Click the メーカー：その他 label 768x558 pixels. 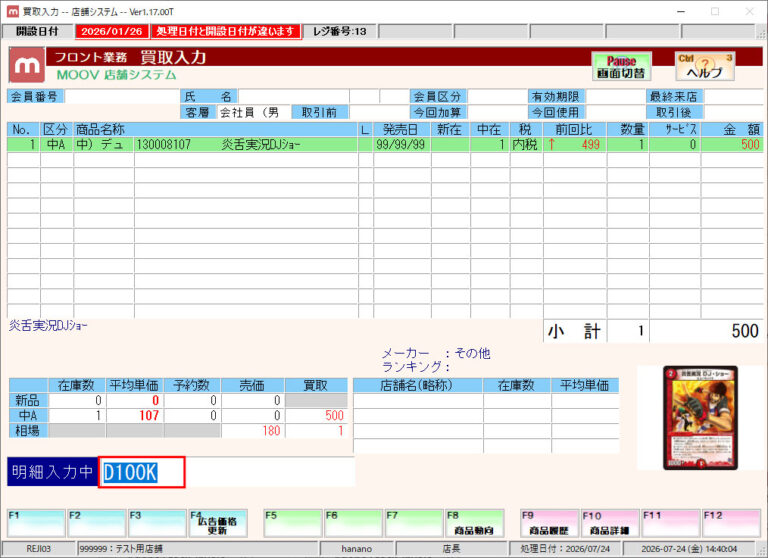pyautogui.click(x=436, y=353)
